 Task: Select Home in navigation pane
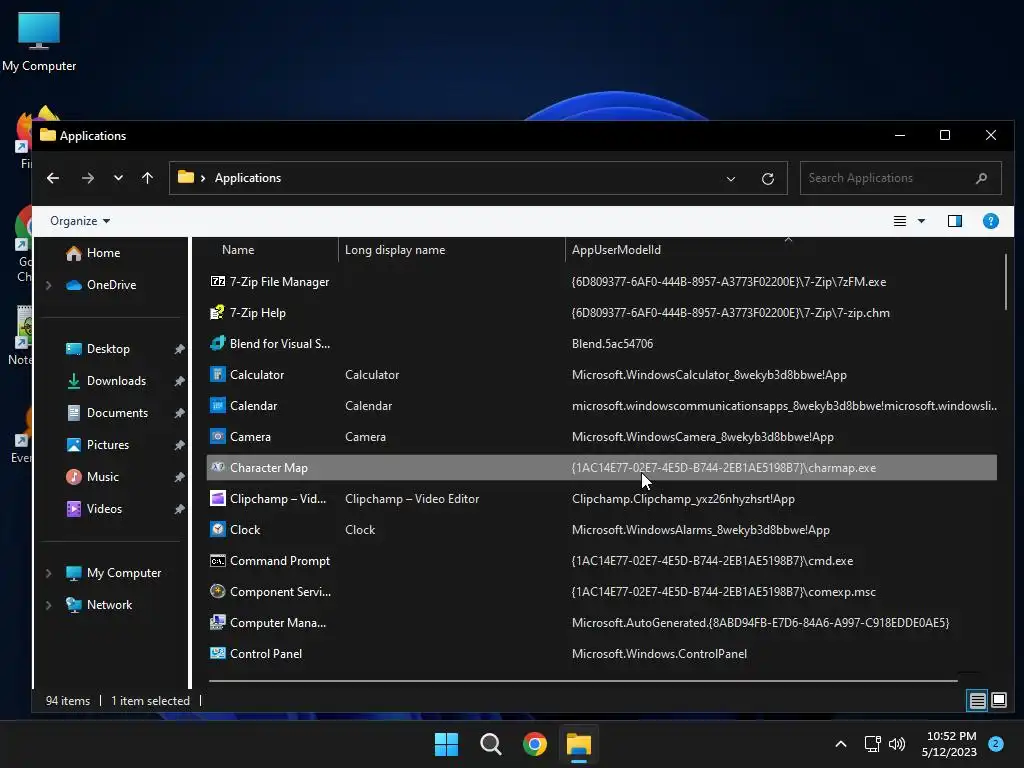103,253
